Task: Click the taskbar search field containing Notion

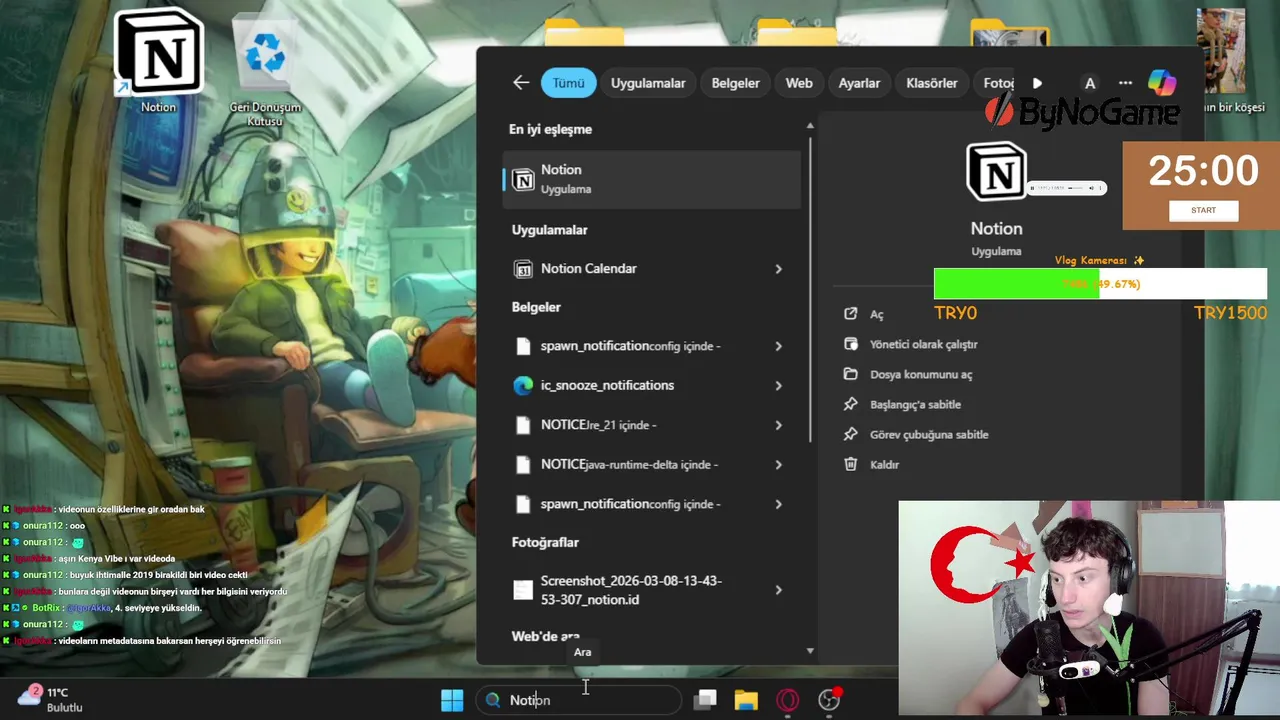Action: [578, 700]
